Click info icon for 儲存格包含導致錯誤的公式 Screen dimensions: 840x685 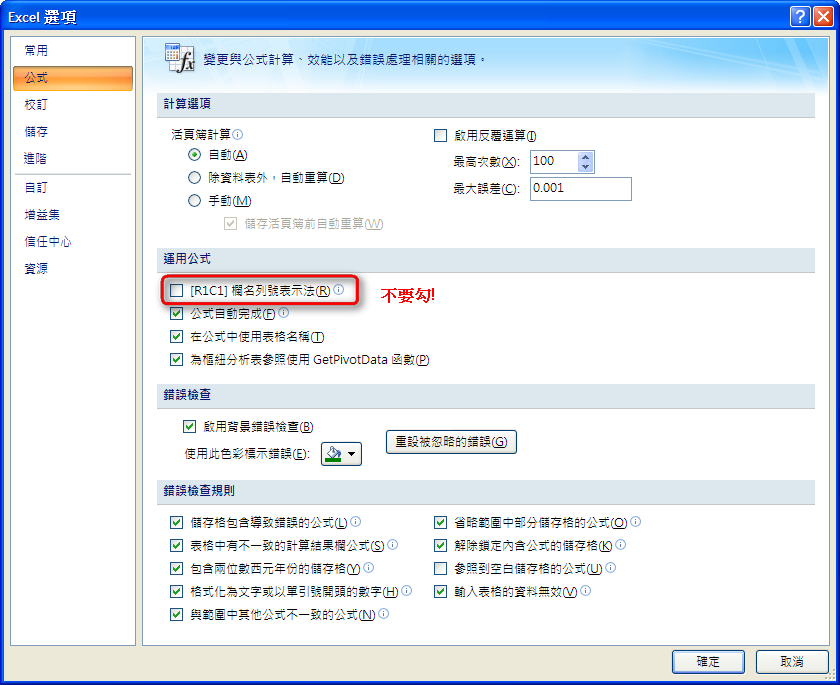(x=355, y=521)
